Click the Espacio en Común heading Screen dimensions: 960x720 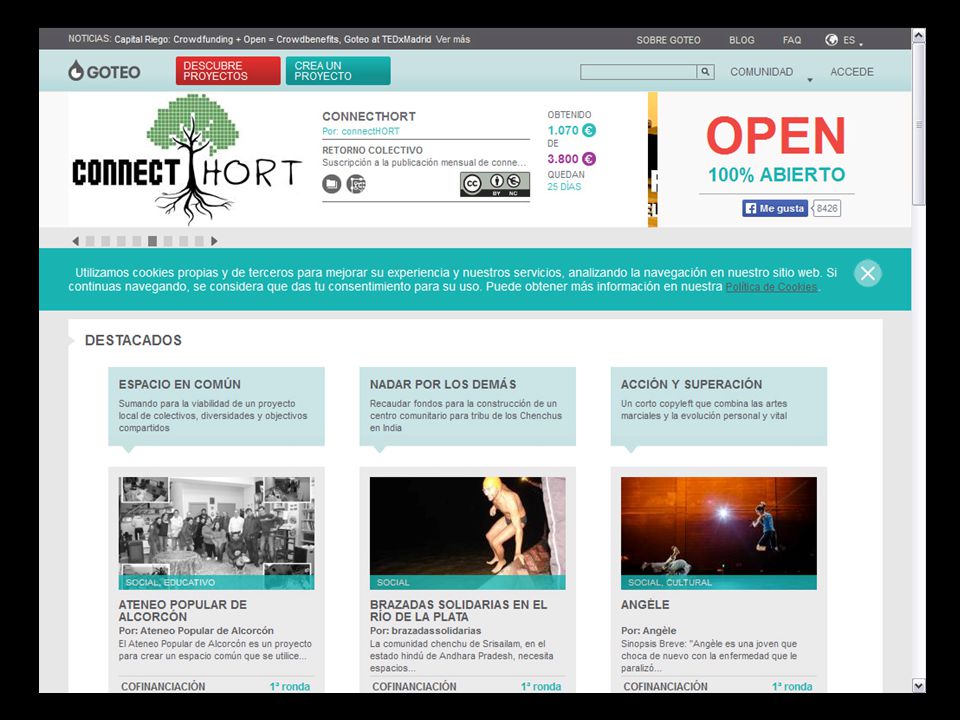179,384
